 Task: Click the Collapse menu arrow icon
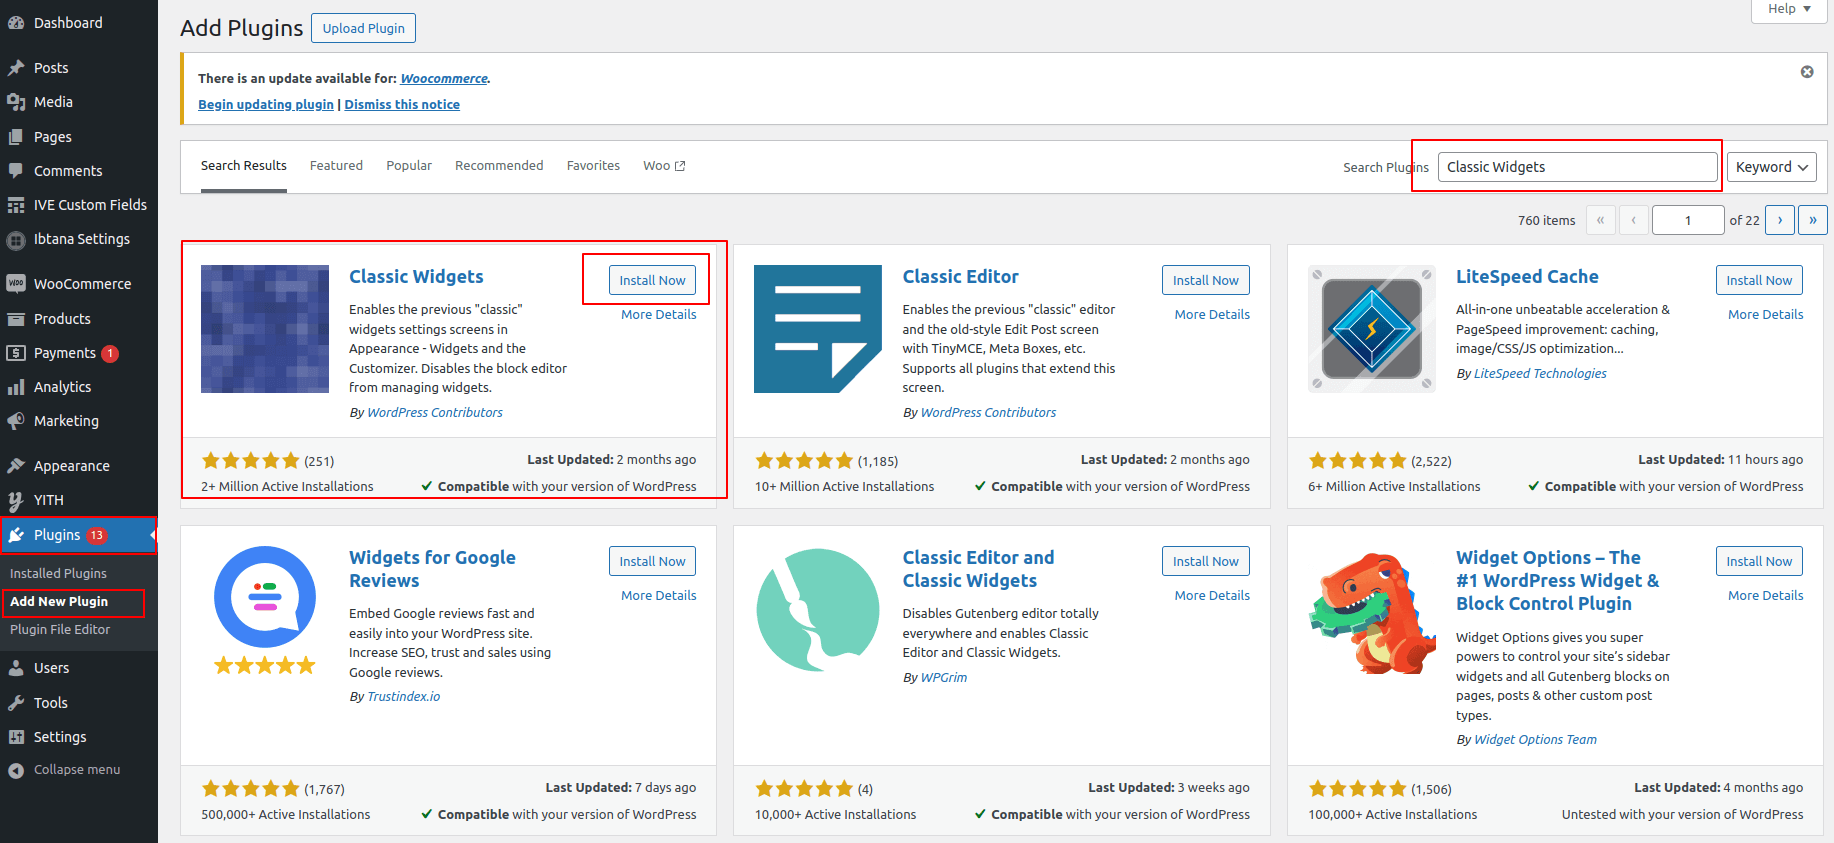16,770
